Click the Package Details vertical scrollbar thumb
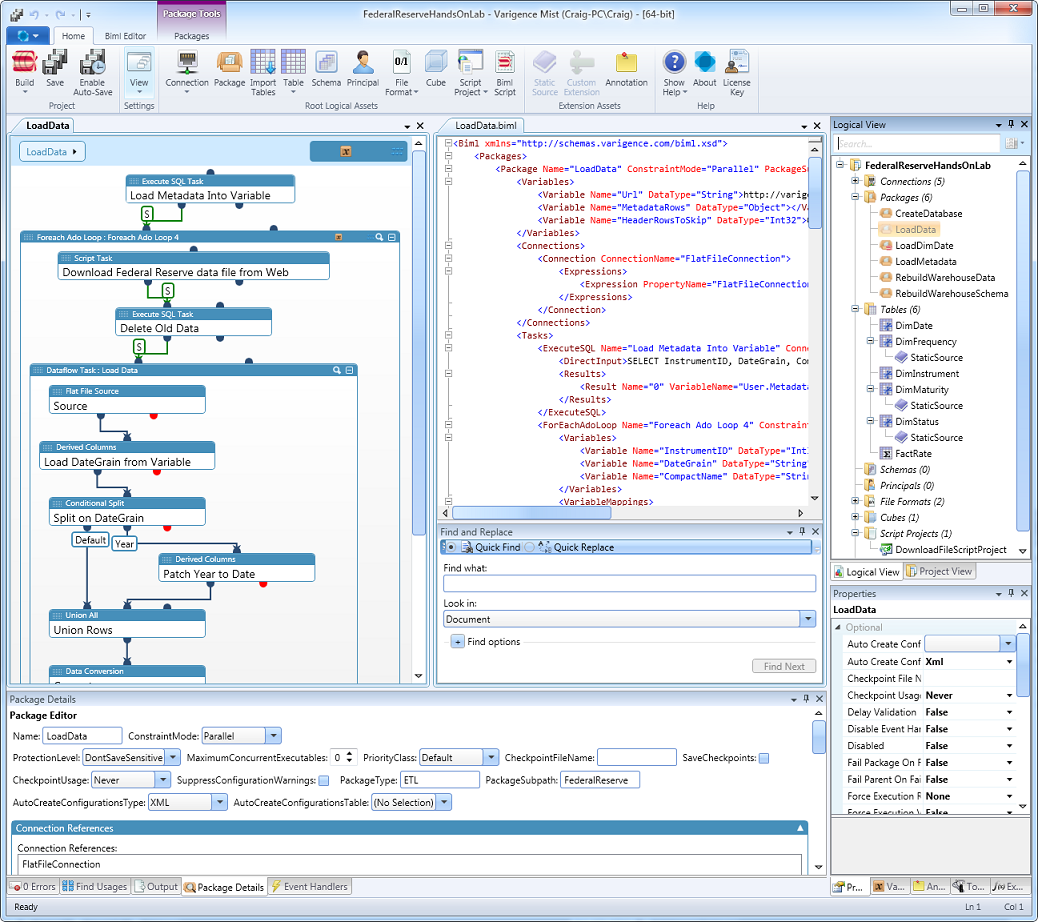The image size is (1038, 922). [819, 737]
